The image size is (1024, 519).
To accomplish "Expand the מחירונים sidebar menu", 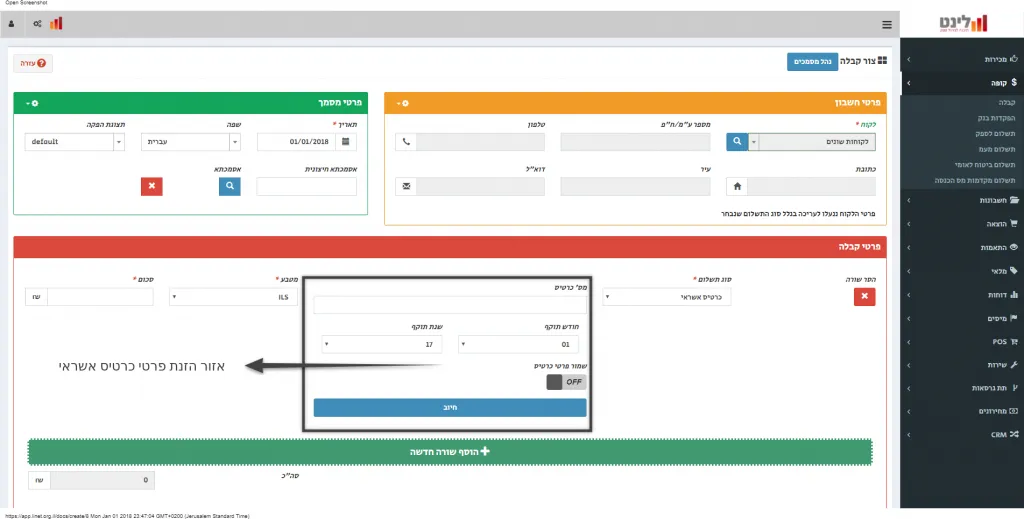I will [962, 411].
